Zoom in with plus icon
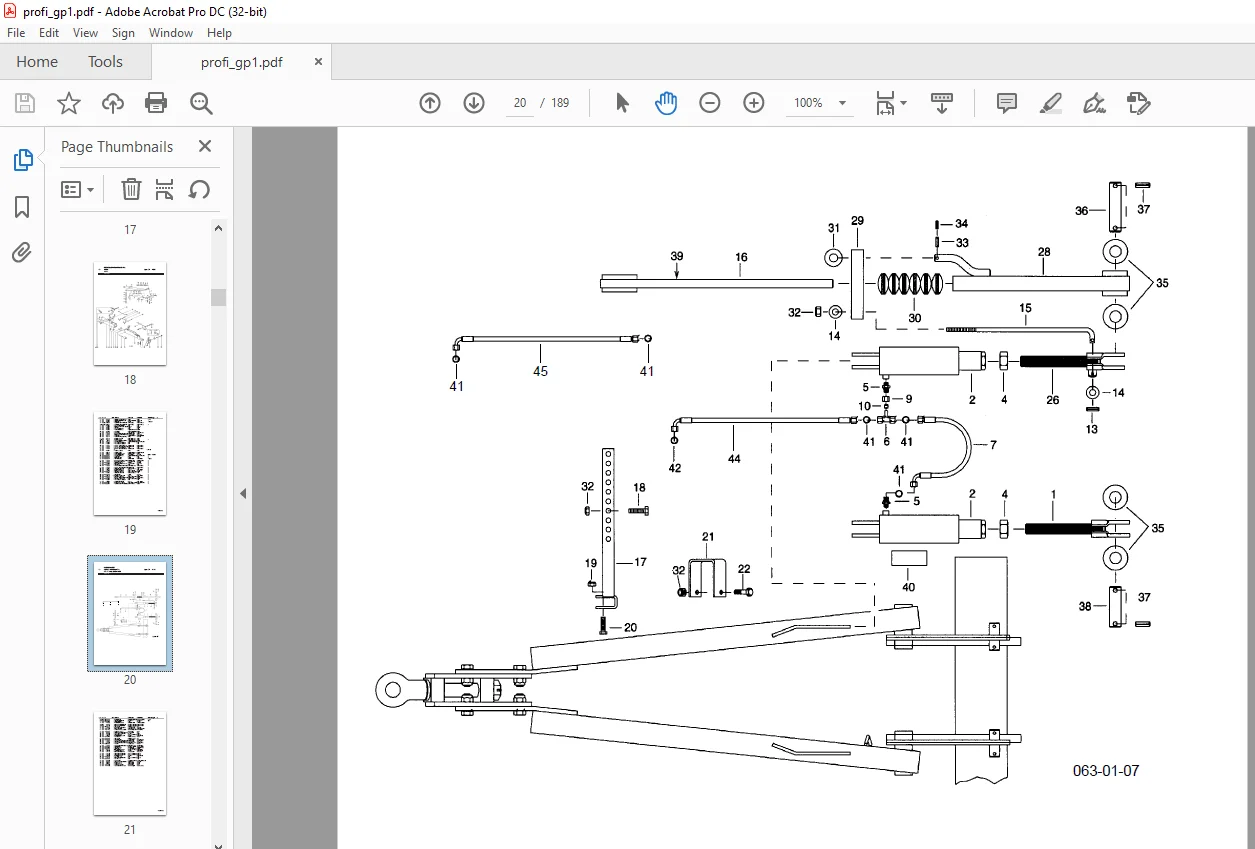The image size is (1255, 849). (x=754, y=103)
